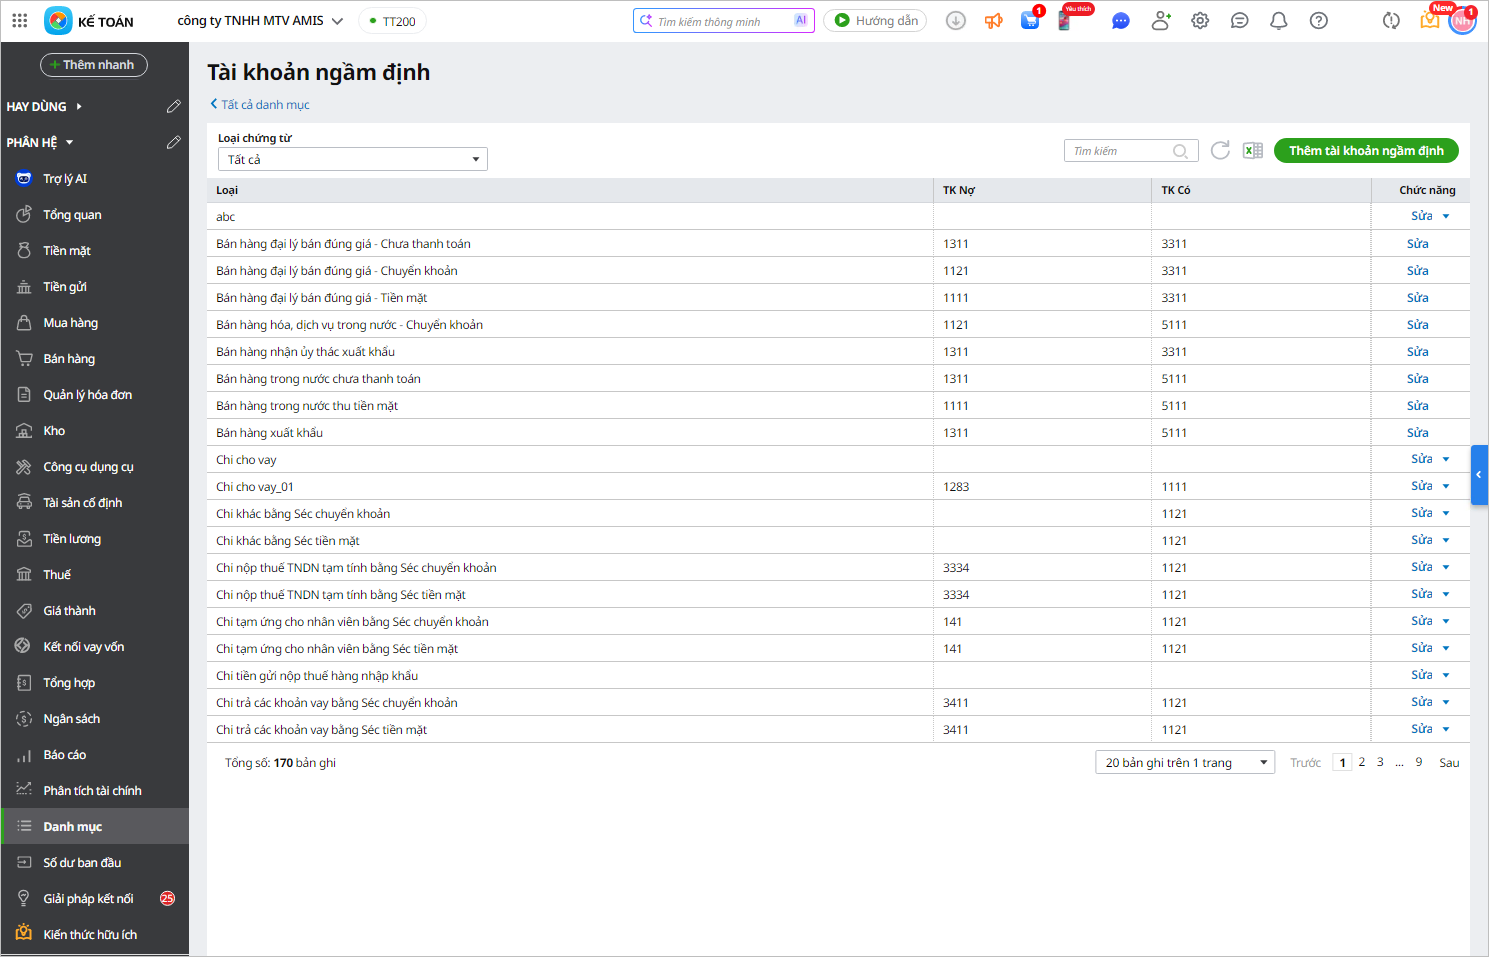
Task: Click Thêm tài khoản ngầm định button
Action: pos(1365,151)
